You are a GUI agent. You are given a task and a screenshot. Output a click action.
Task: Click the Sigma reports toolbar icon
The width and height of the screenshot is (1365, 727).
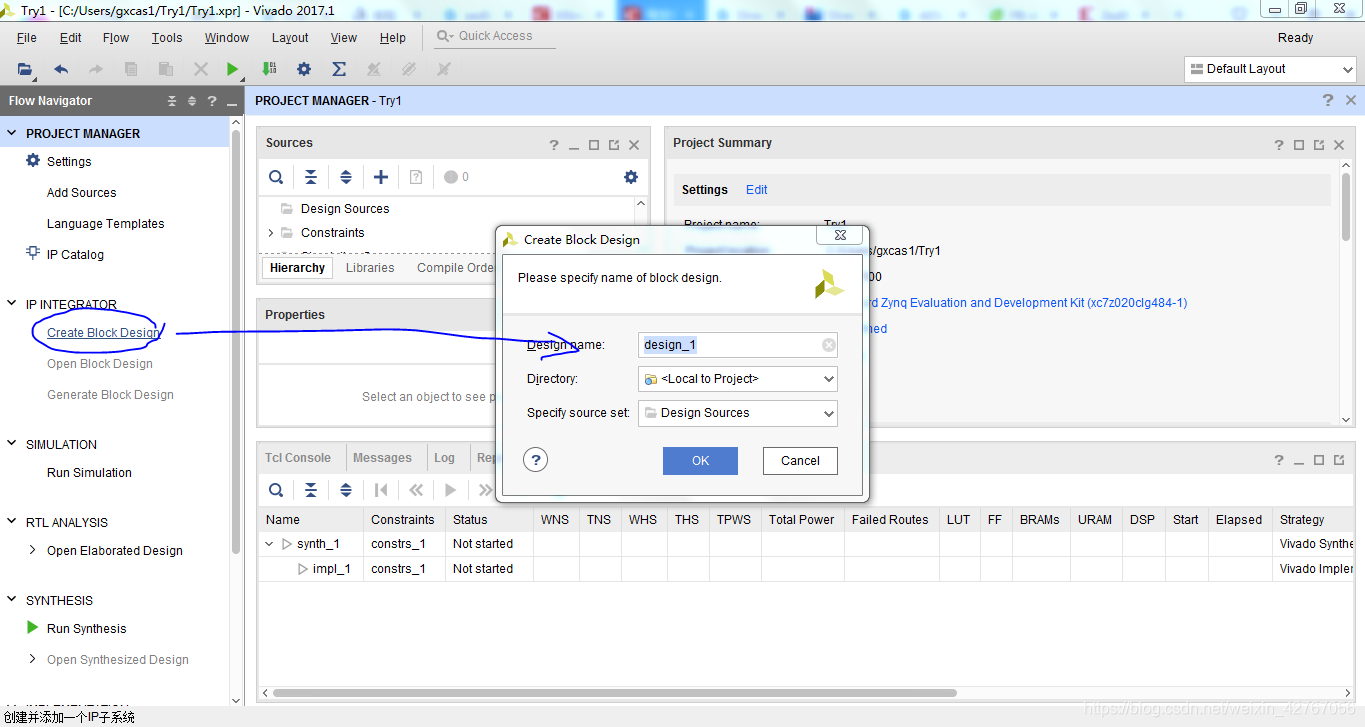click(339, 69)
